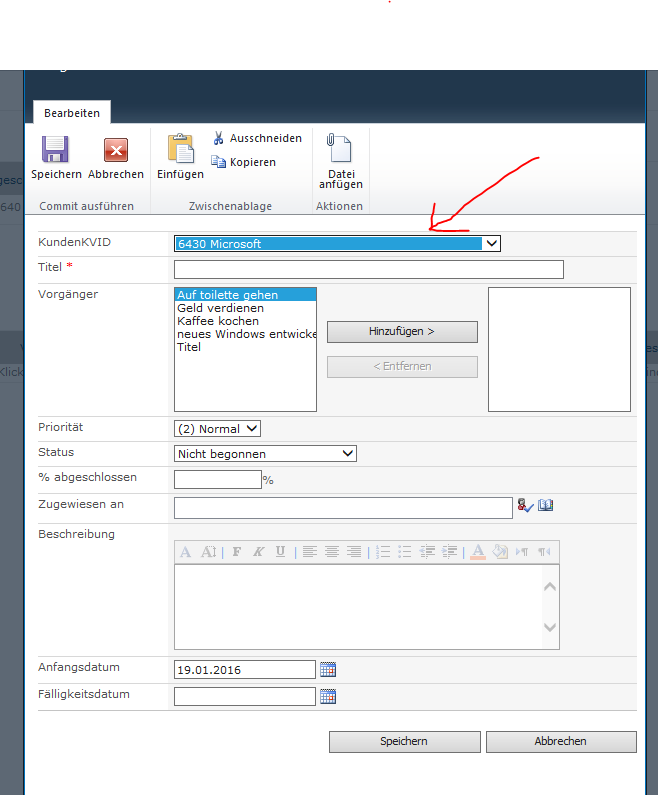This screenshot has width=658, height=795.
Task: Click the red Abbrechen icon in ribbon
Action: click(116, 150)
